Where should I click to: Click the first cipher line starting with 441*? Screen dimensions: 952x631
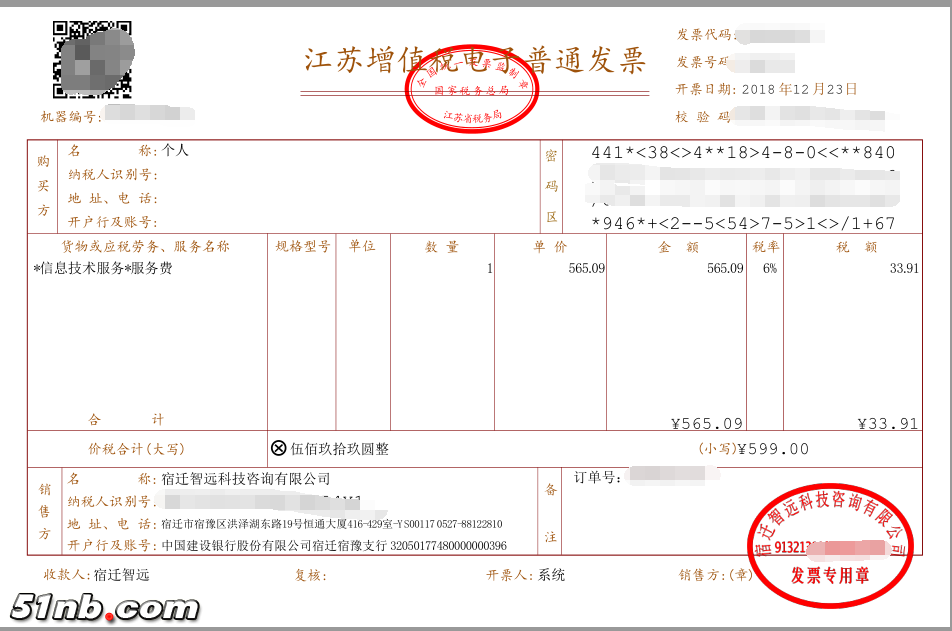coord(743,153)
